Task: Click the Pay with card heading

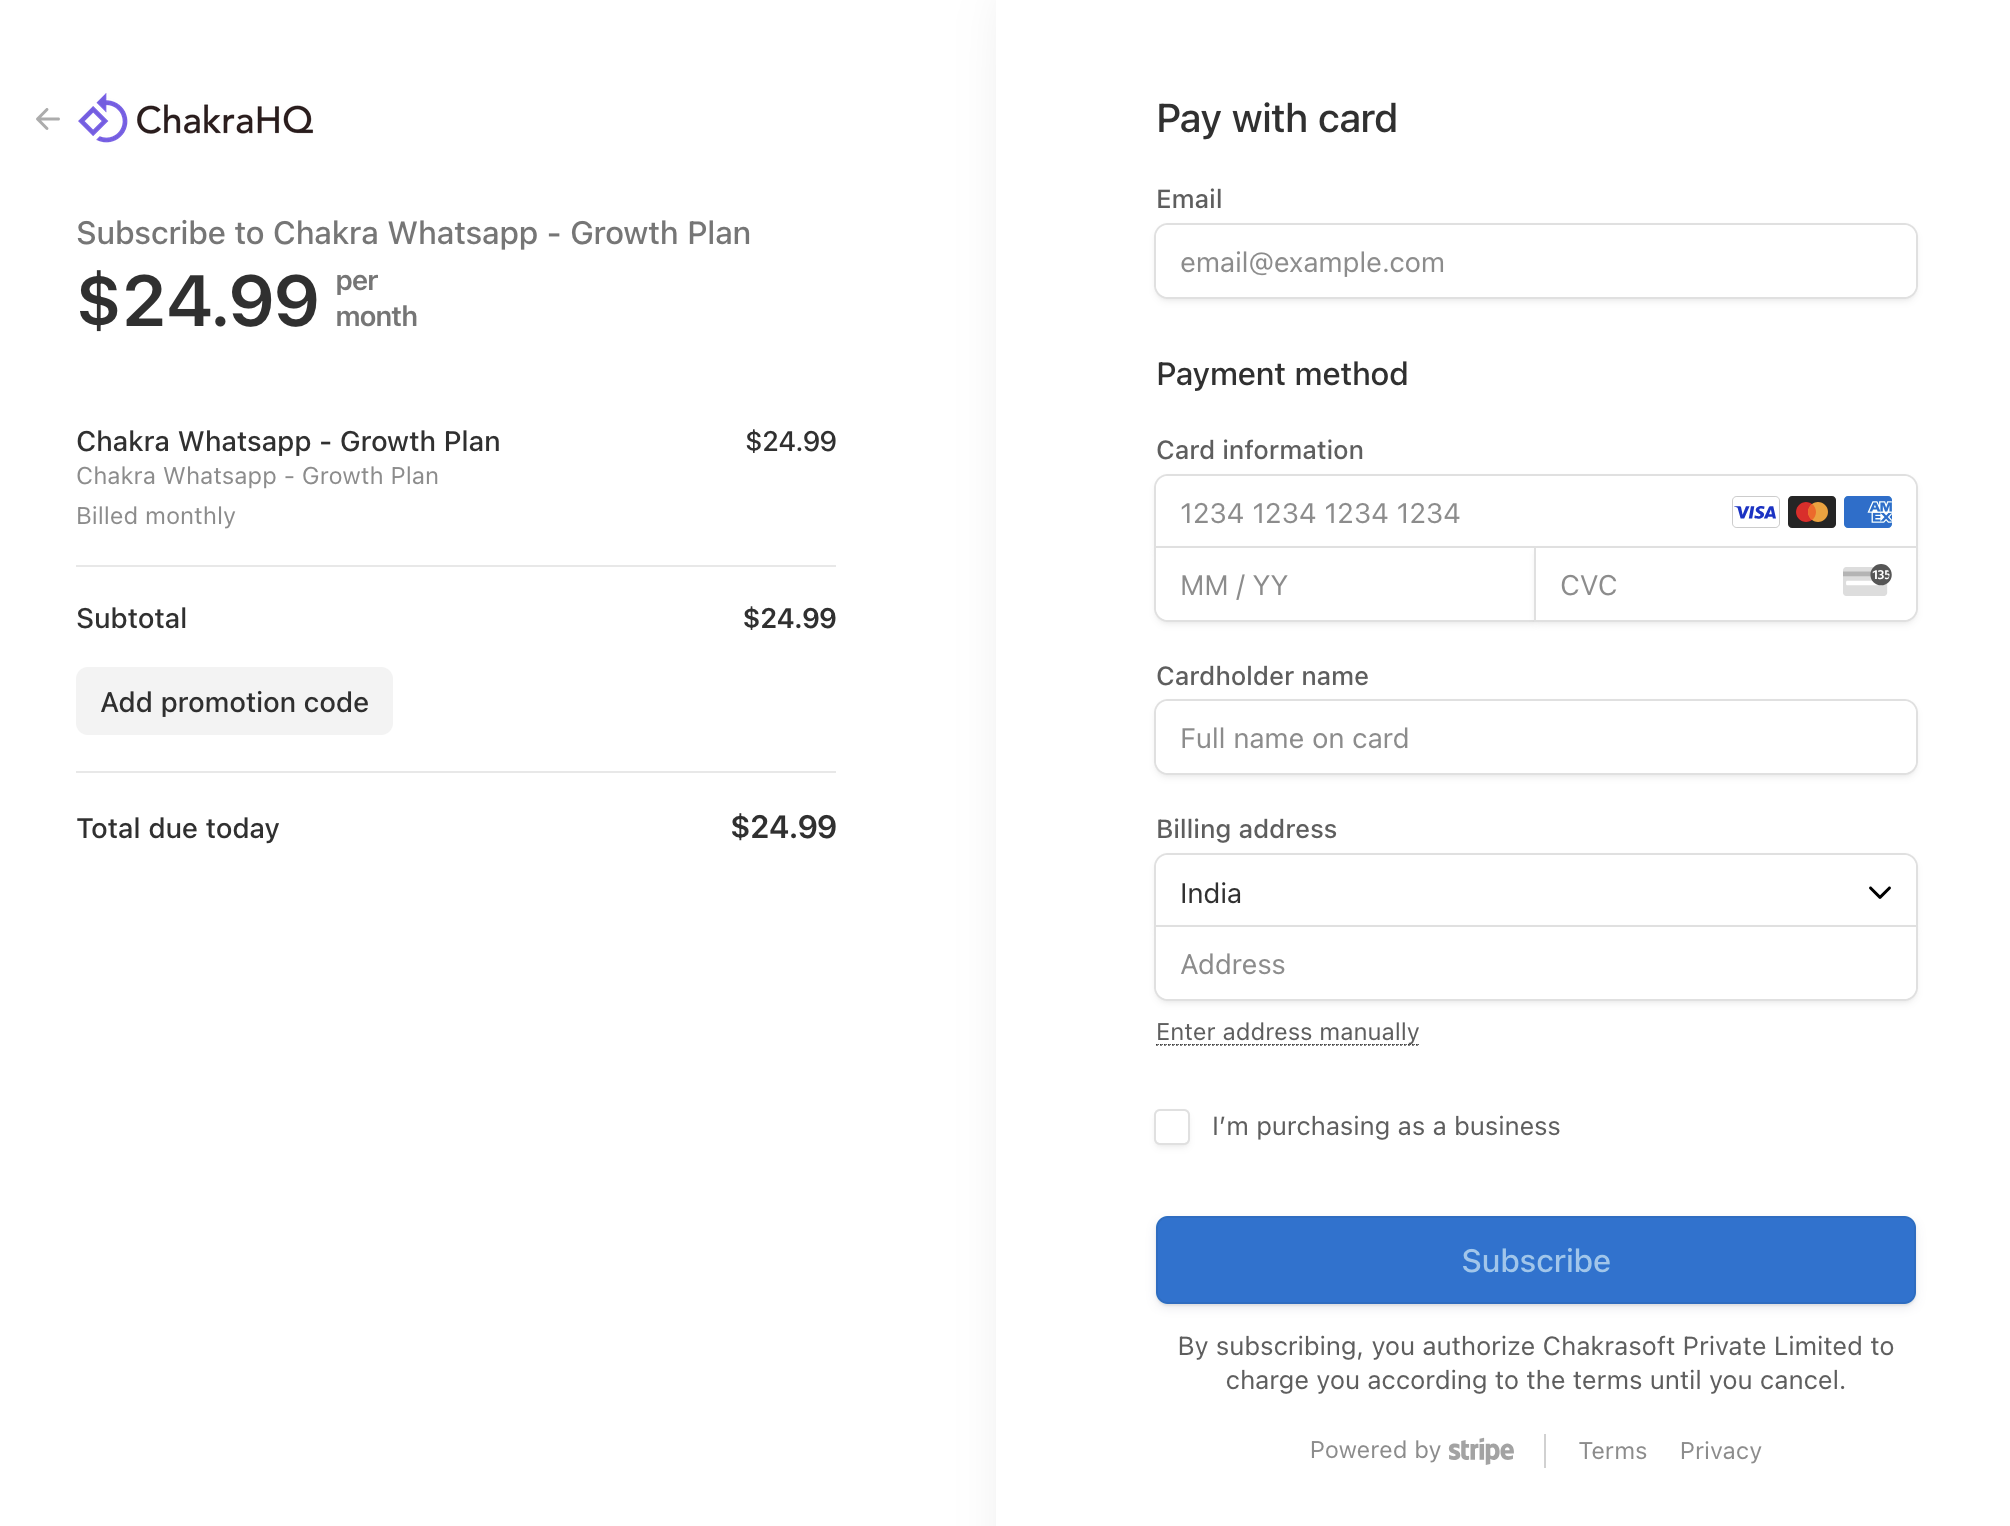Action: pos(1276,119)
